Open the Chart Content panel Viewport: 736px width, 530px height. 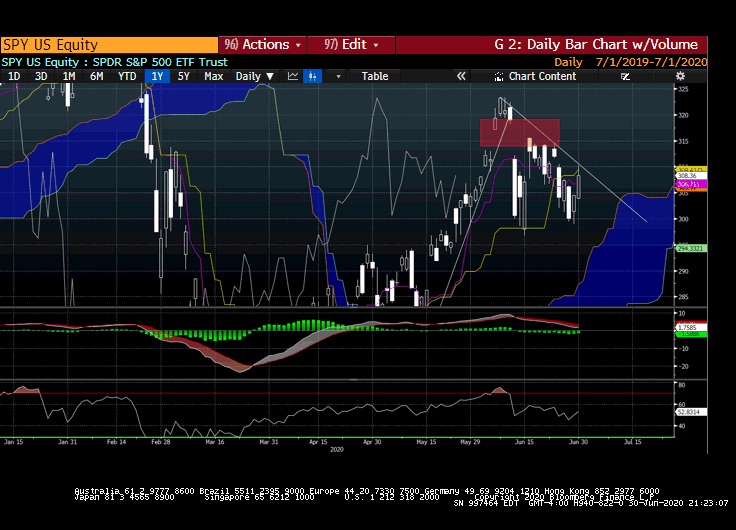tap(535, 76)
